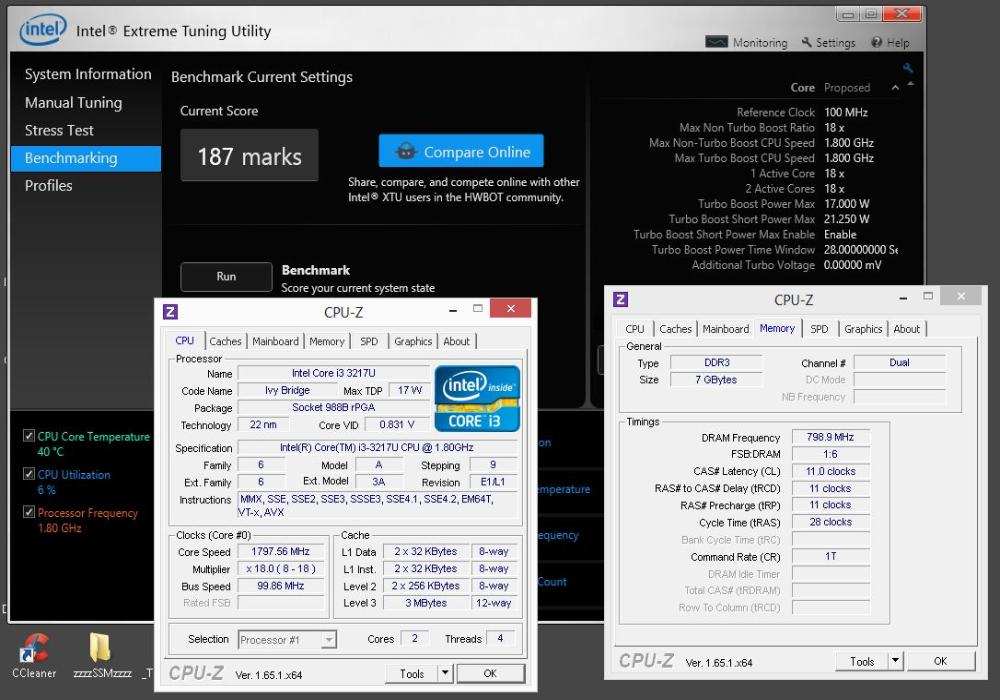1000x700 pixels.
Task: Switch to SPD tab in Memory window
Action: [819, 329]
